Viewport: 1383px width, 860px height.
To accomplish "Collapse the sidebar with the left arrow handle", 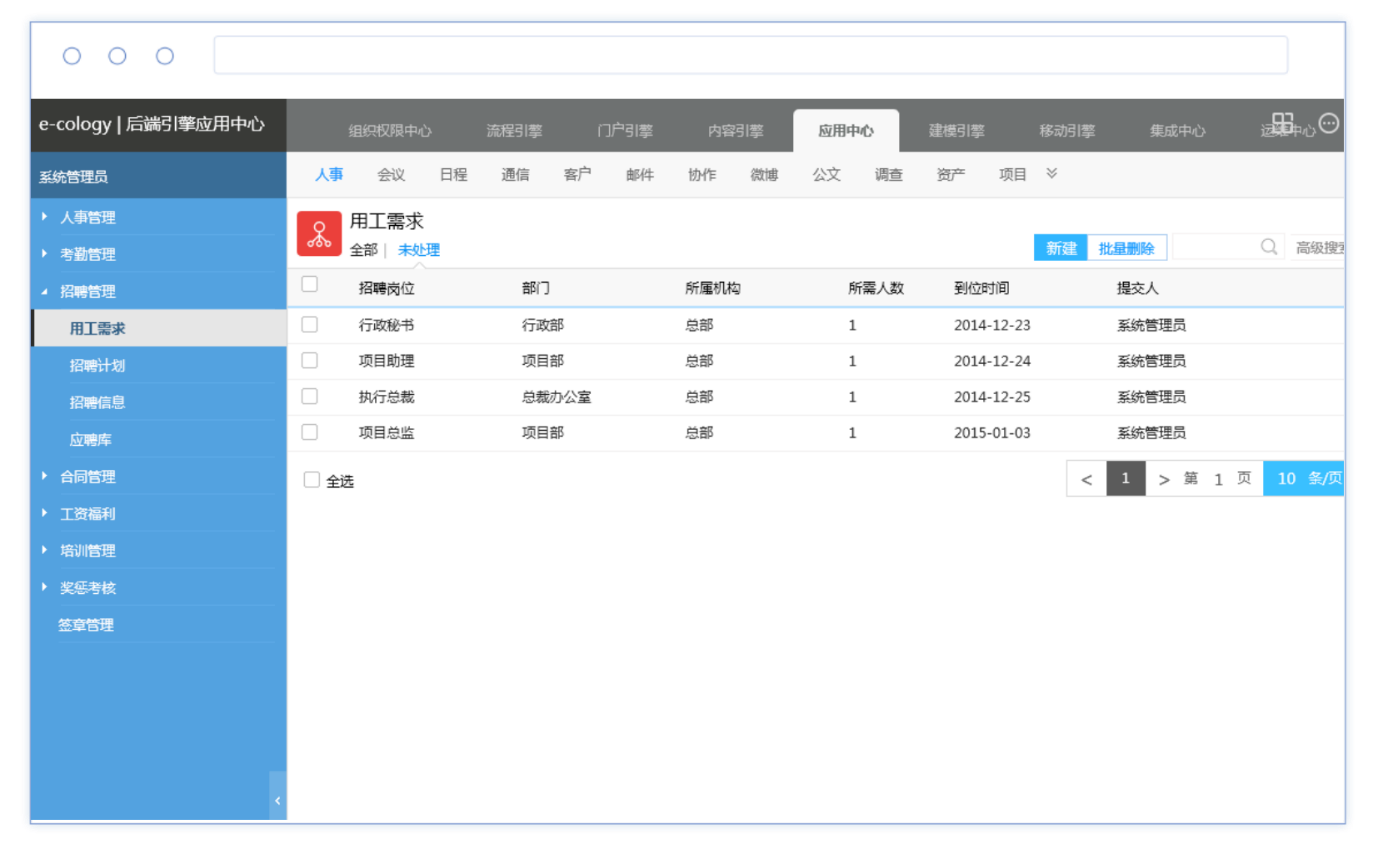I will pyautogui.click(x=277, y=799).
